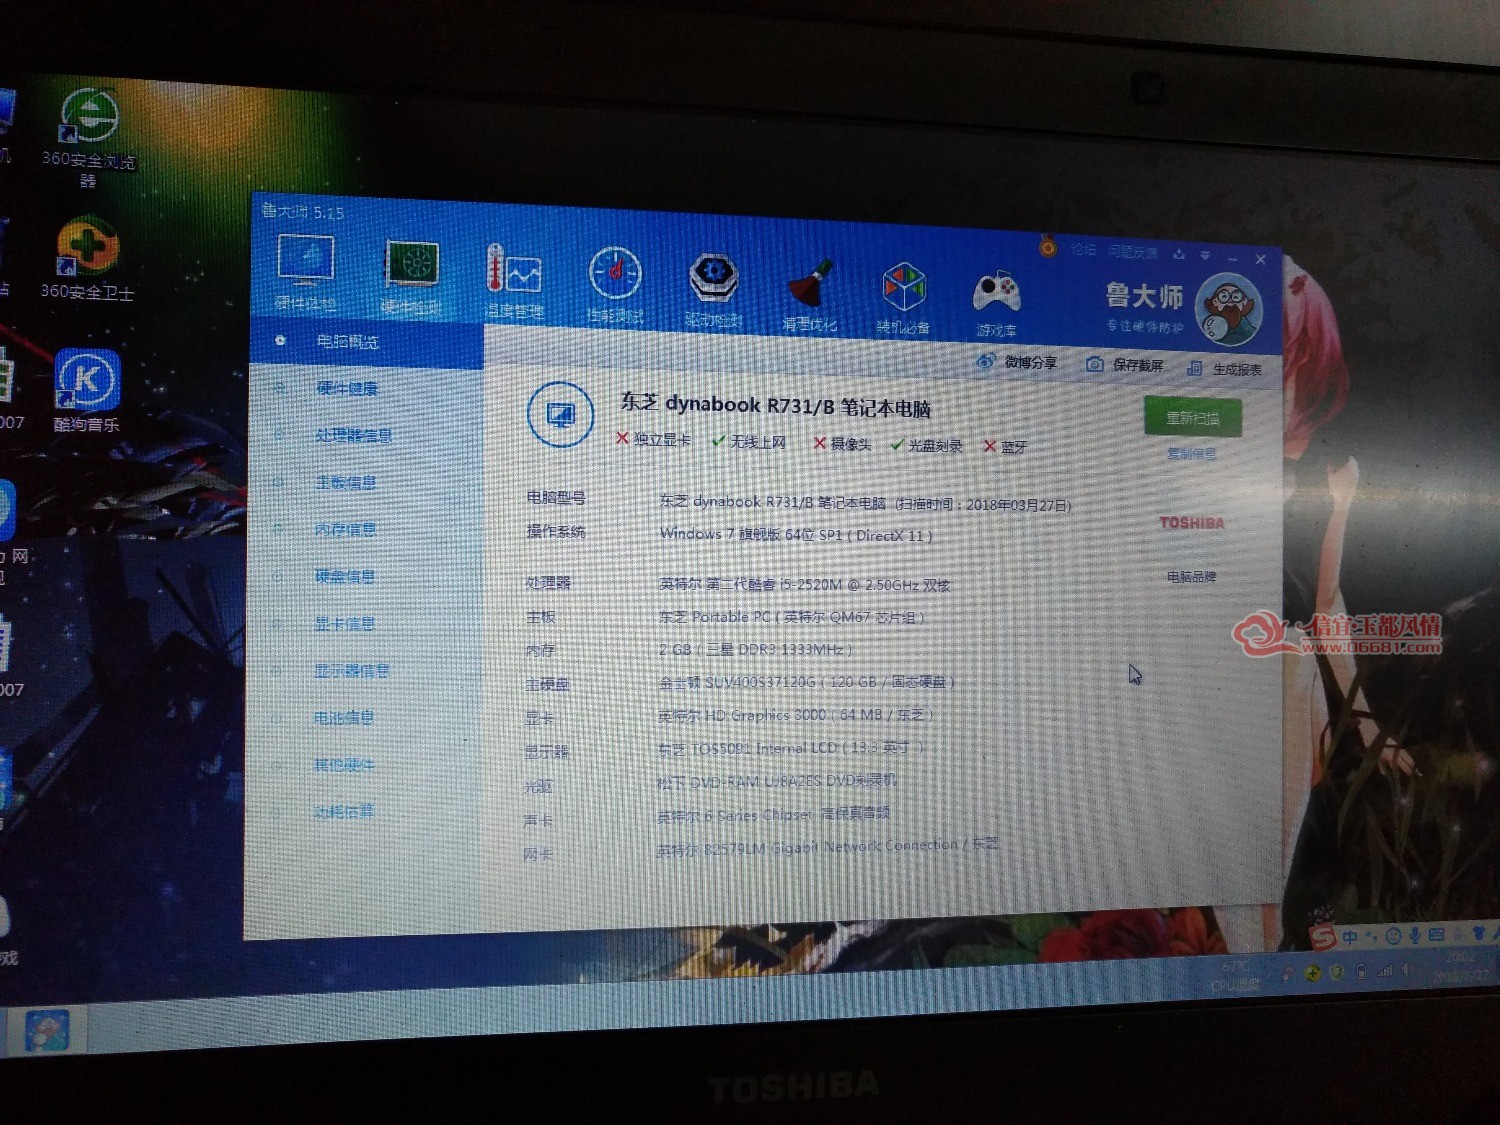Click the battery tray icon
The image size is (1500, 1125).
(1361, 971)
